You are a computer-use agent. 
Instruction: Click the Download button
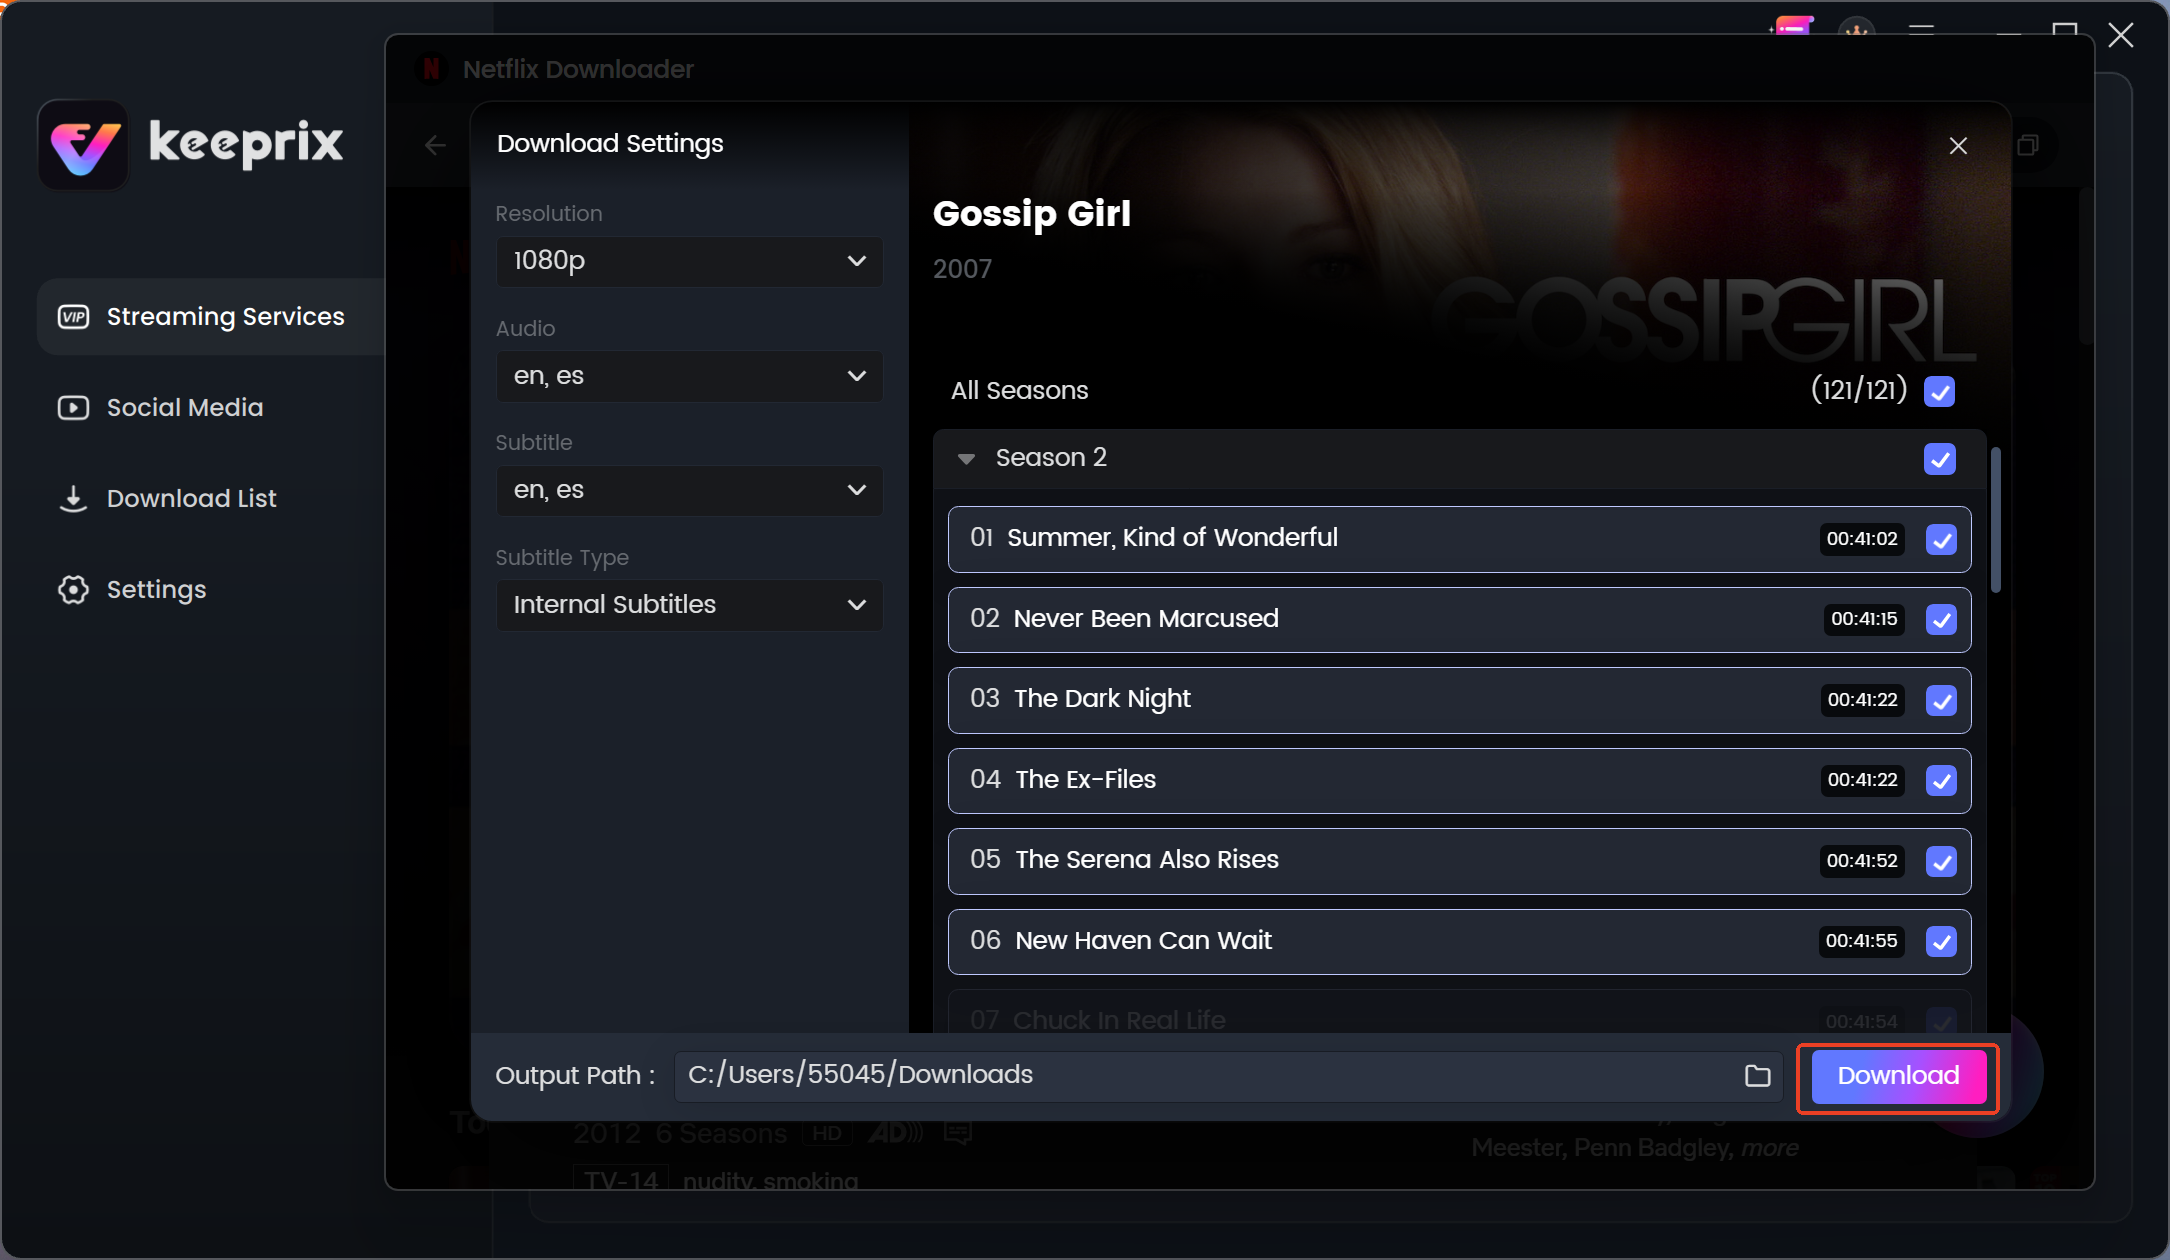click(x=1898, y=1077)
